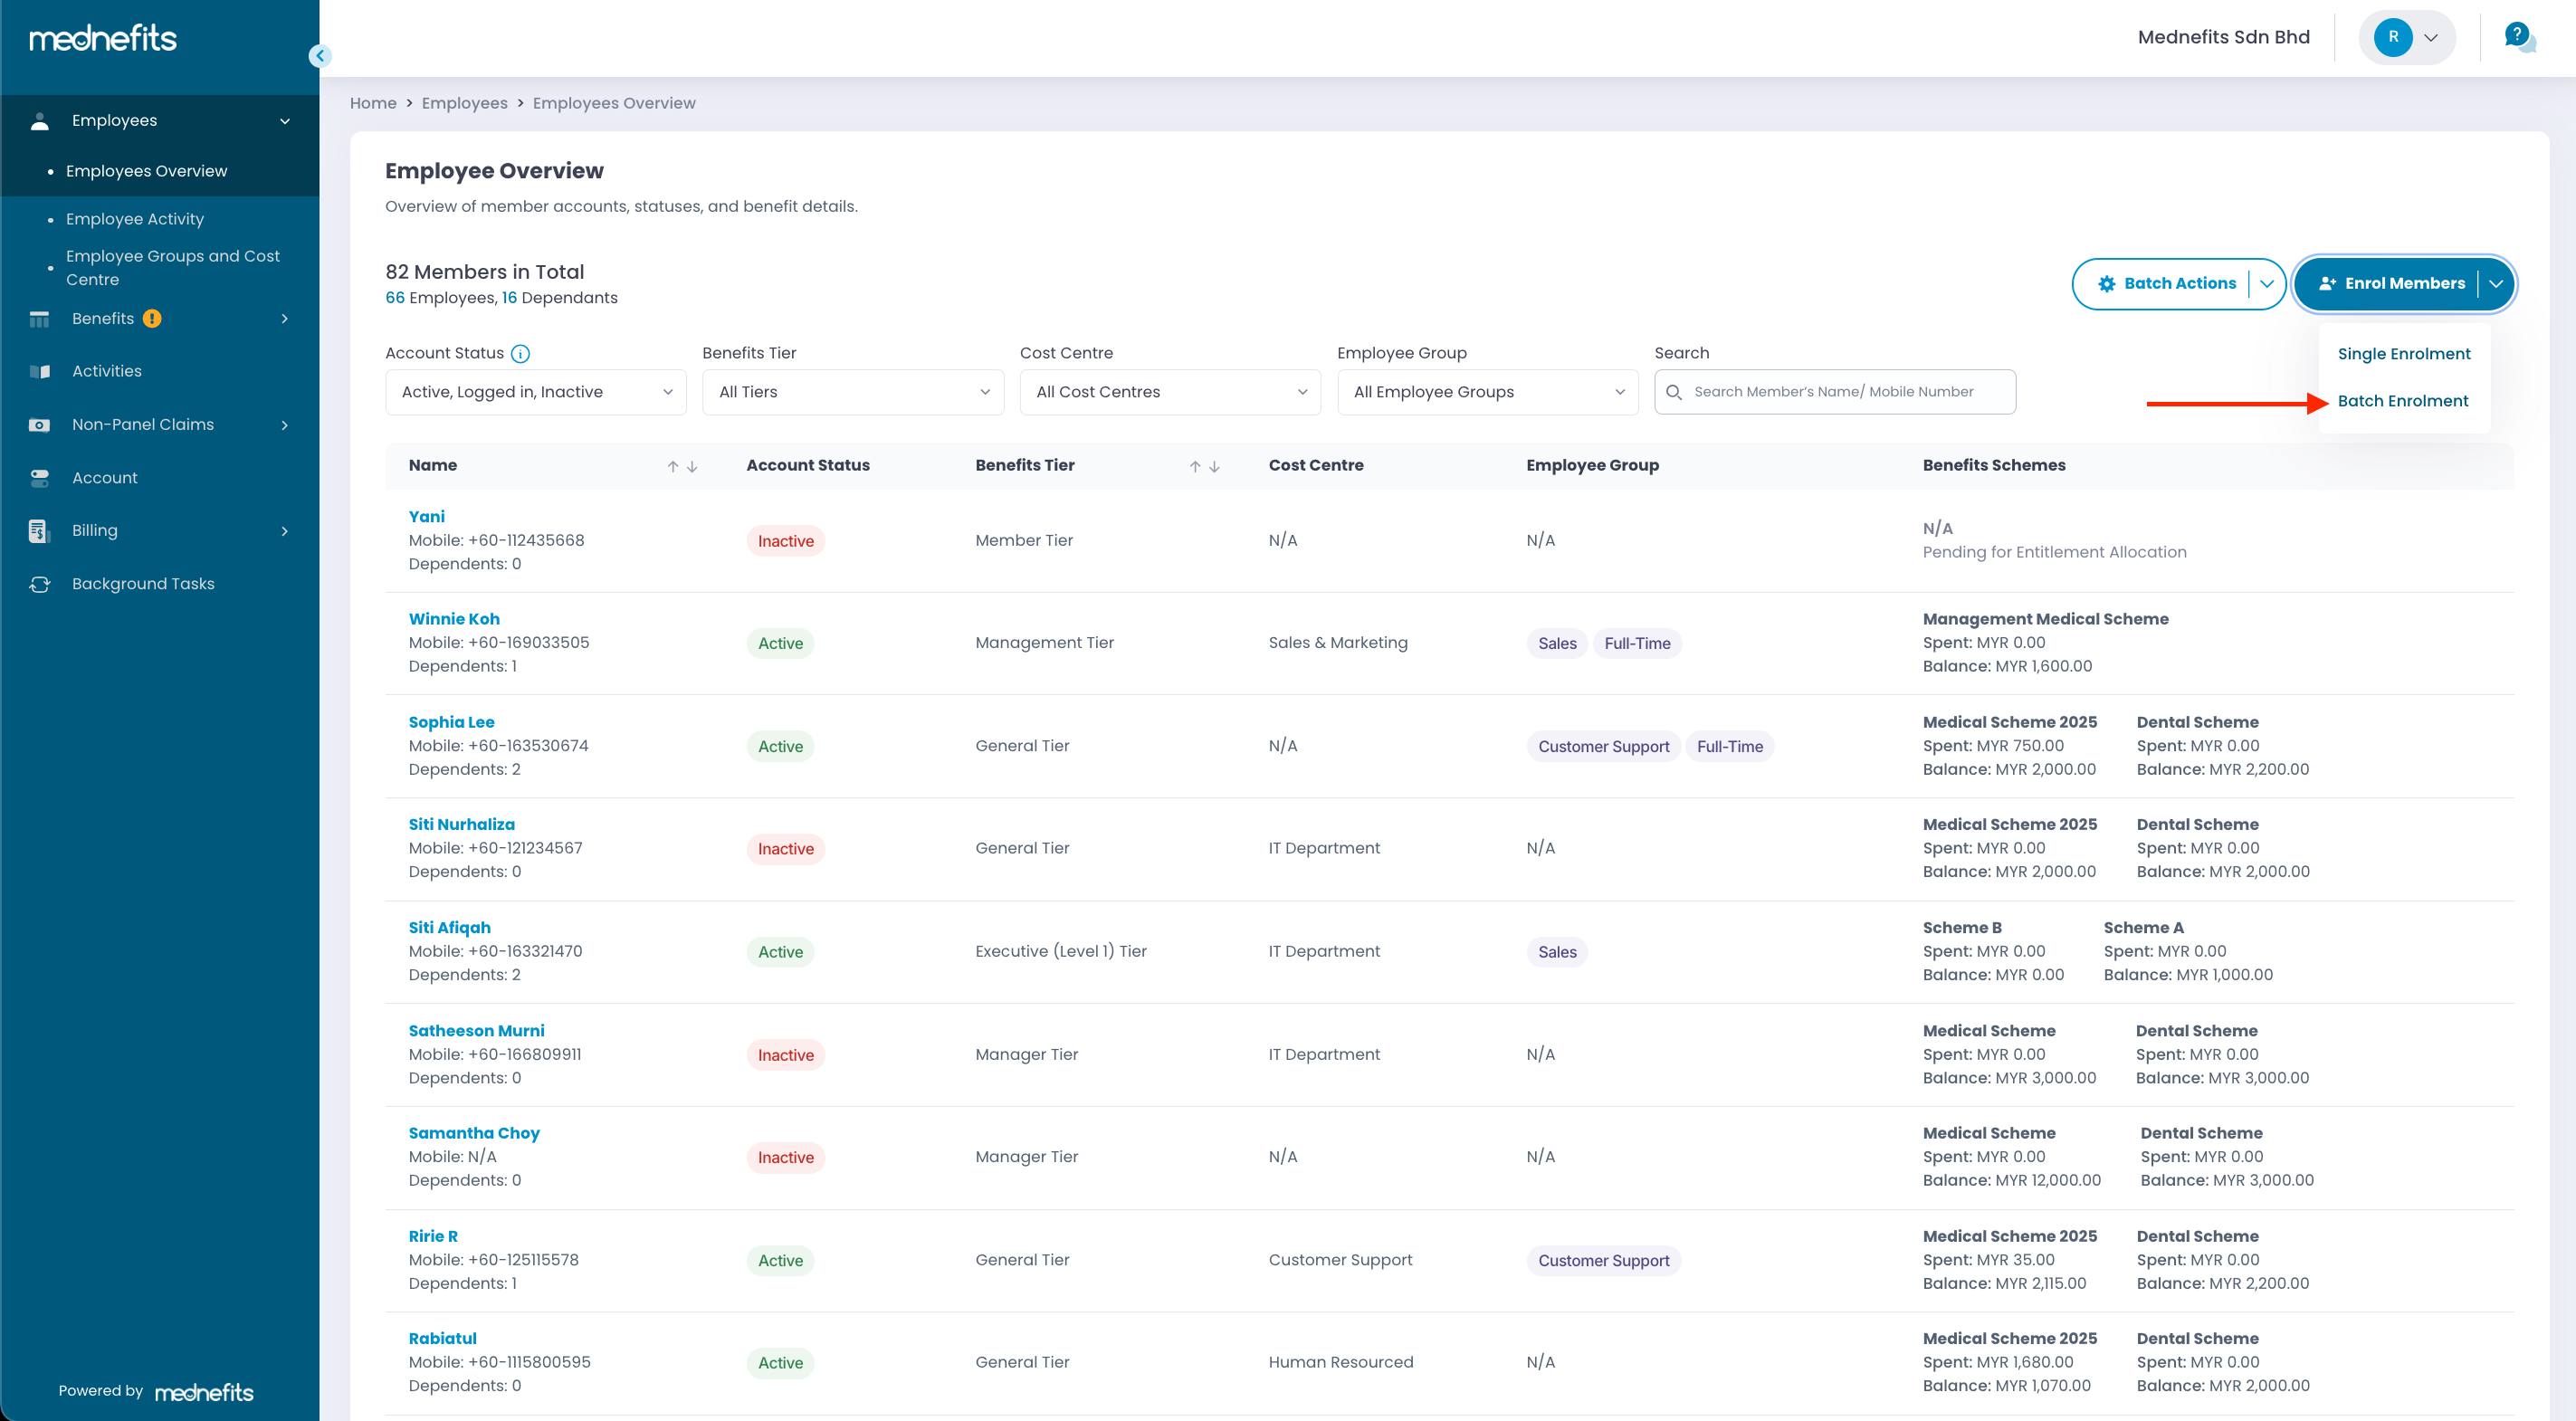Screen dimensions: 2576x1421
Task: Click the Billing invoice icon in the sidebar
Action: [40, 531]
